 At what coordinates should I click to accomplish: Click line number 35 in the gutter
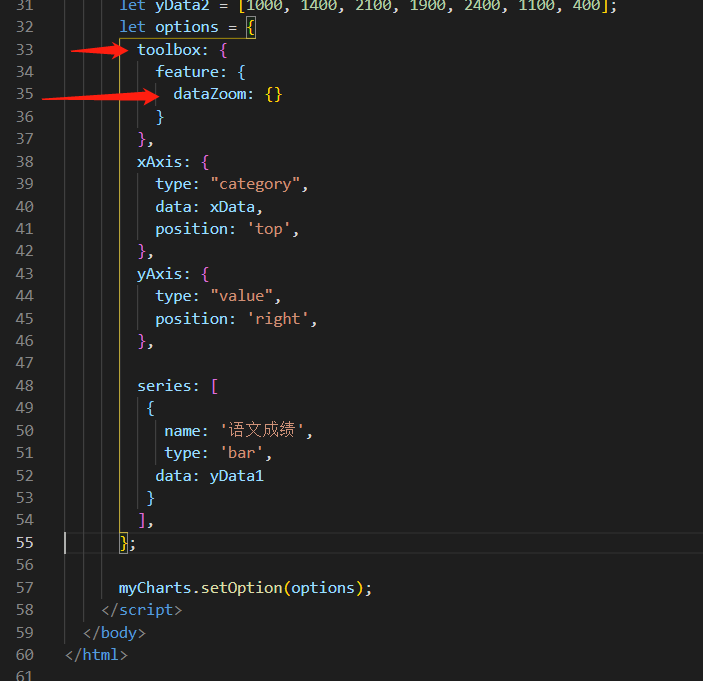tap(25, 94)
